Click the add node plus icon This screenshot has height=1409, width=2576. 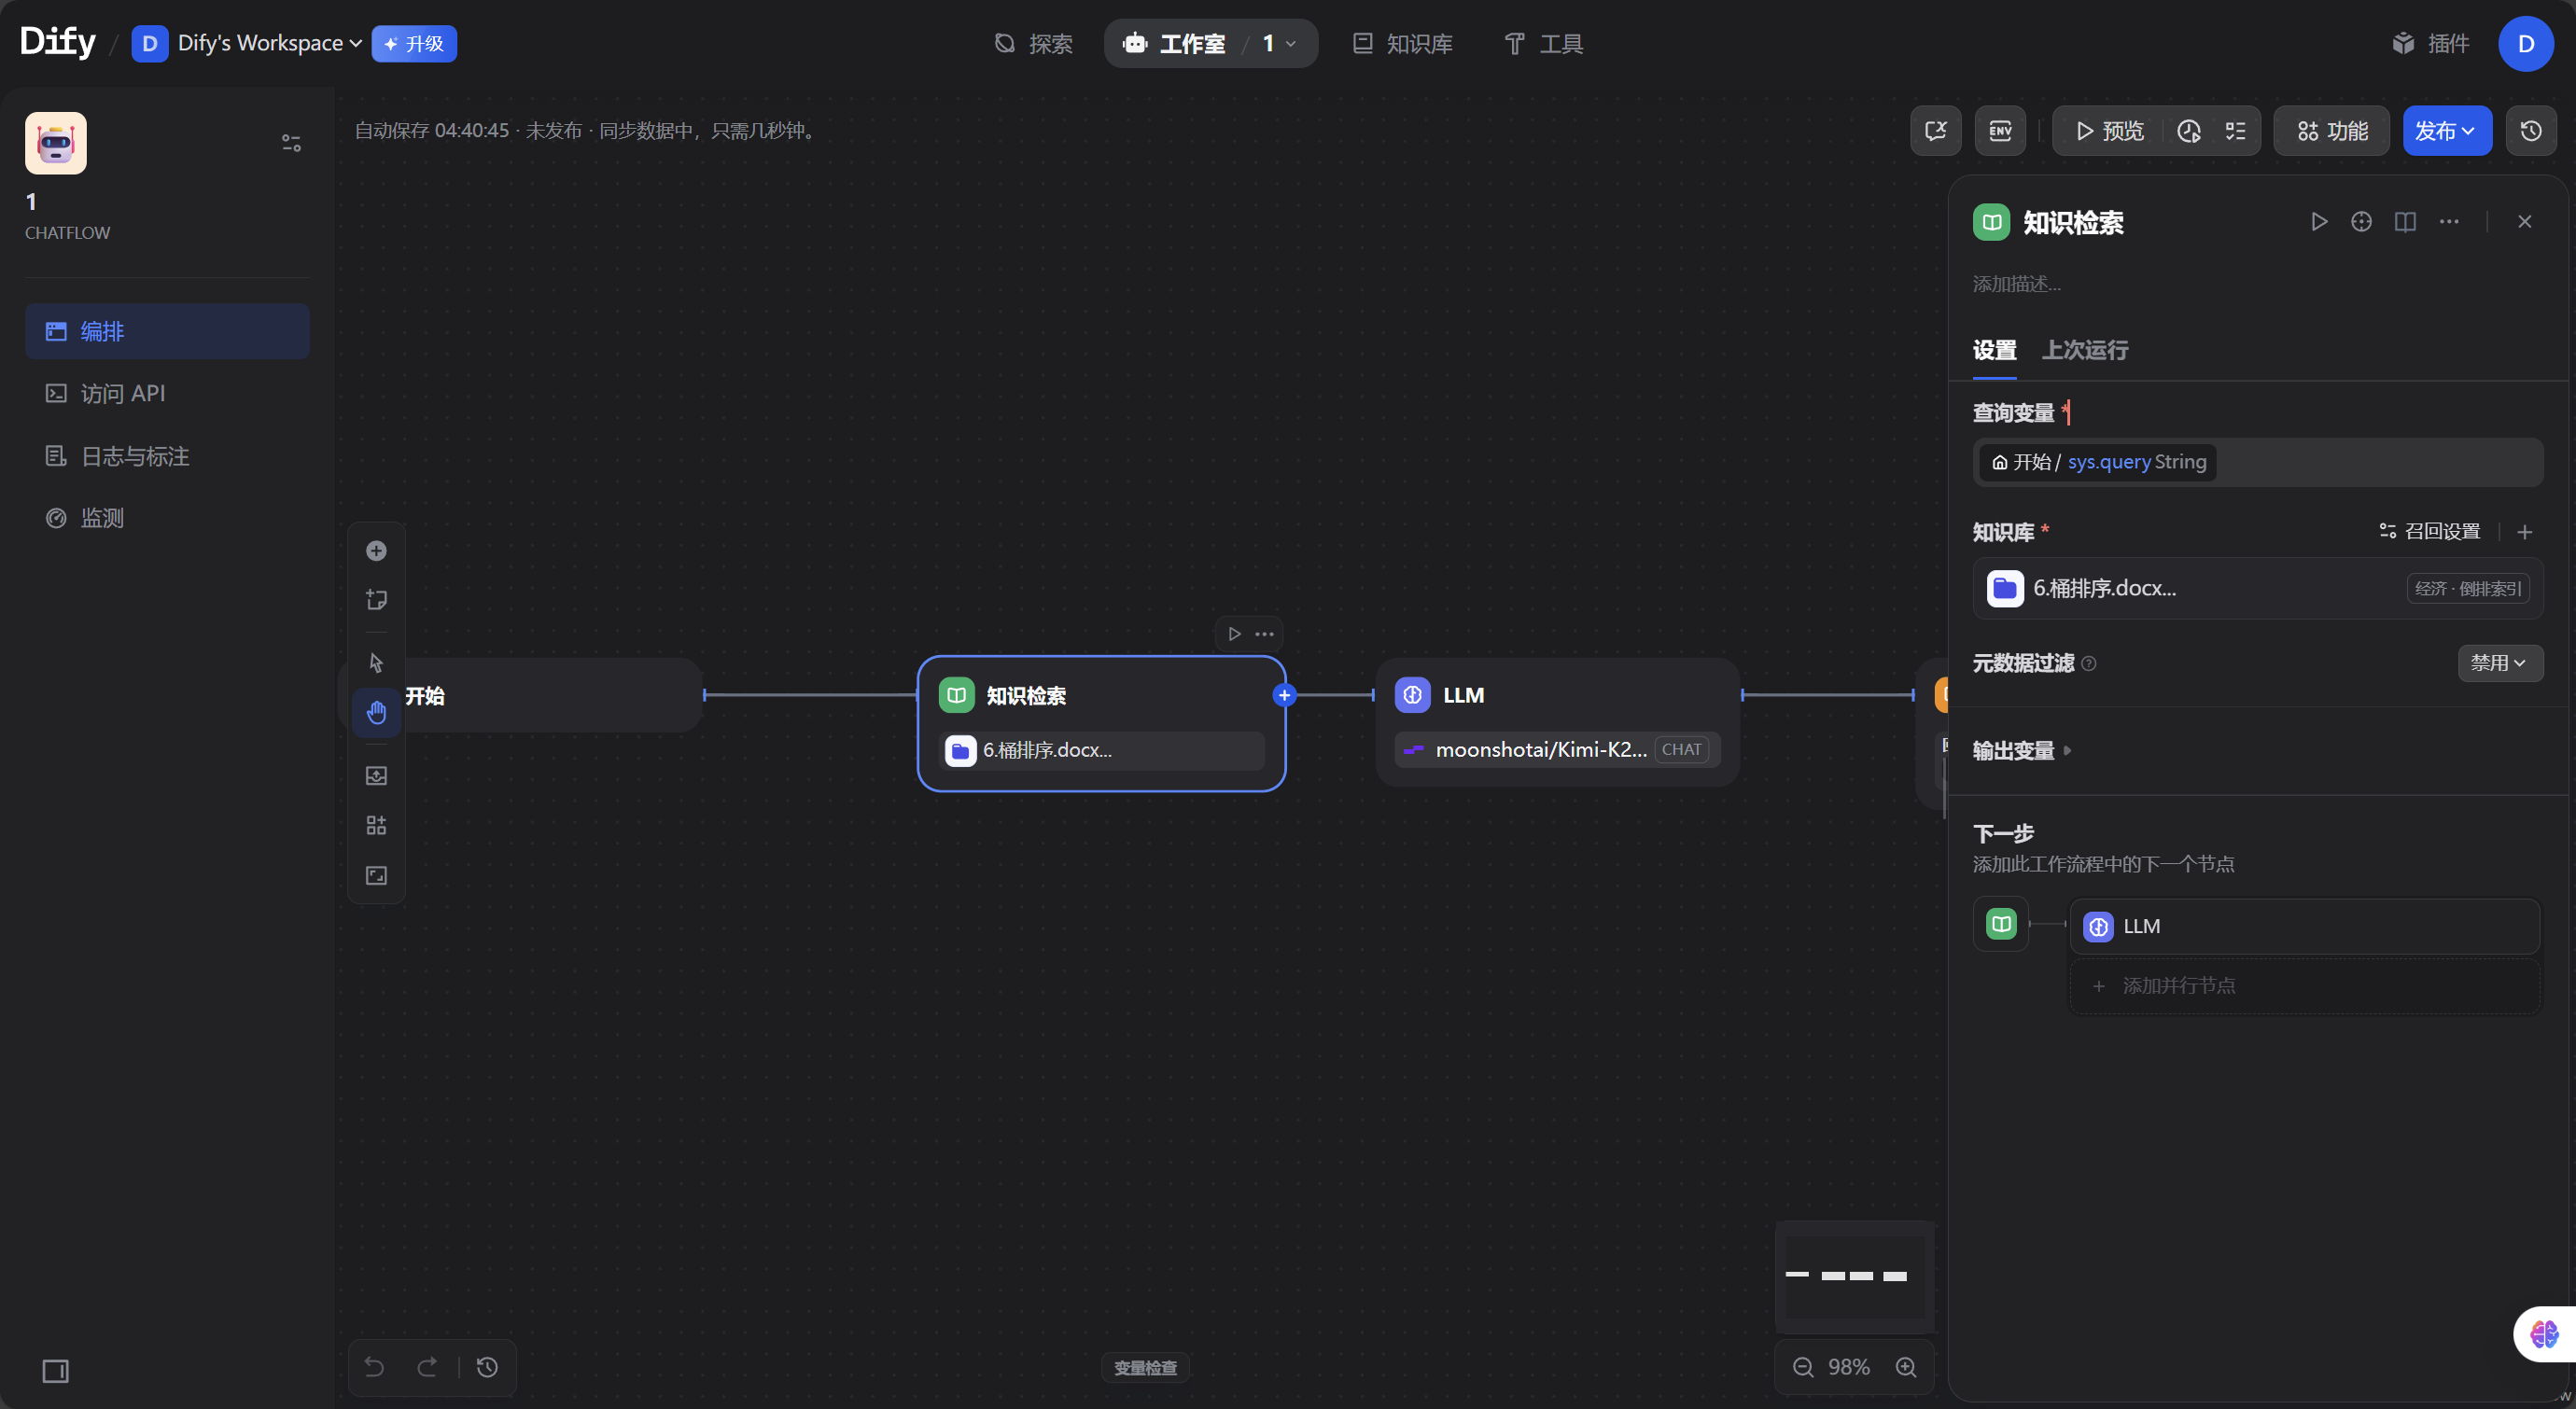(x=376, y=551)
